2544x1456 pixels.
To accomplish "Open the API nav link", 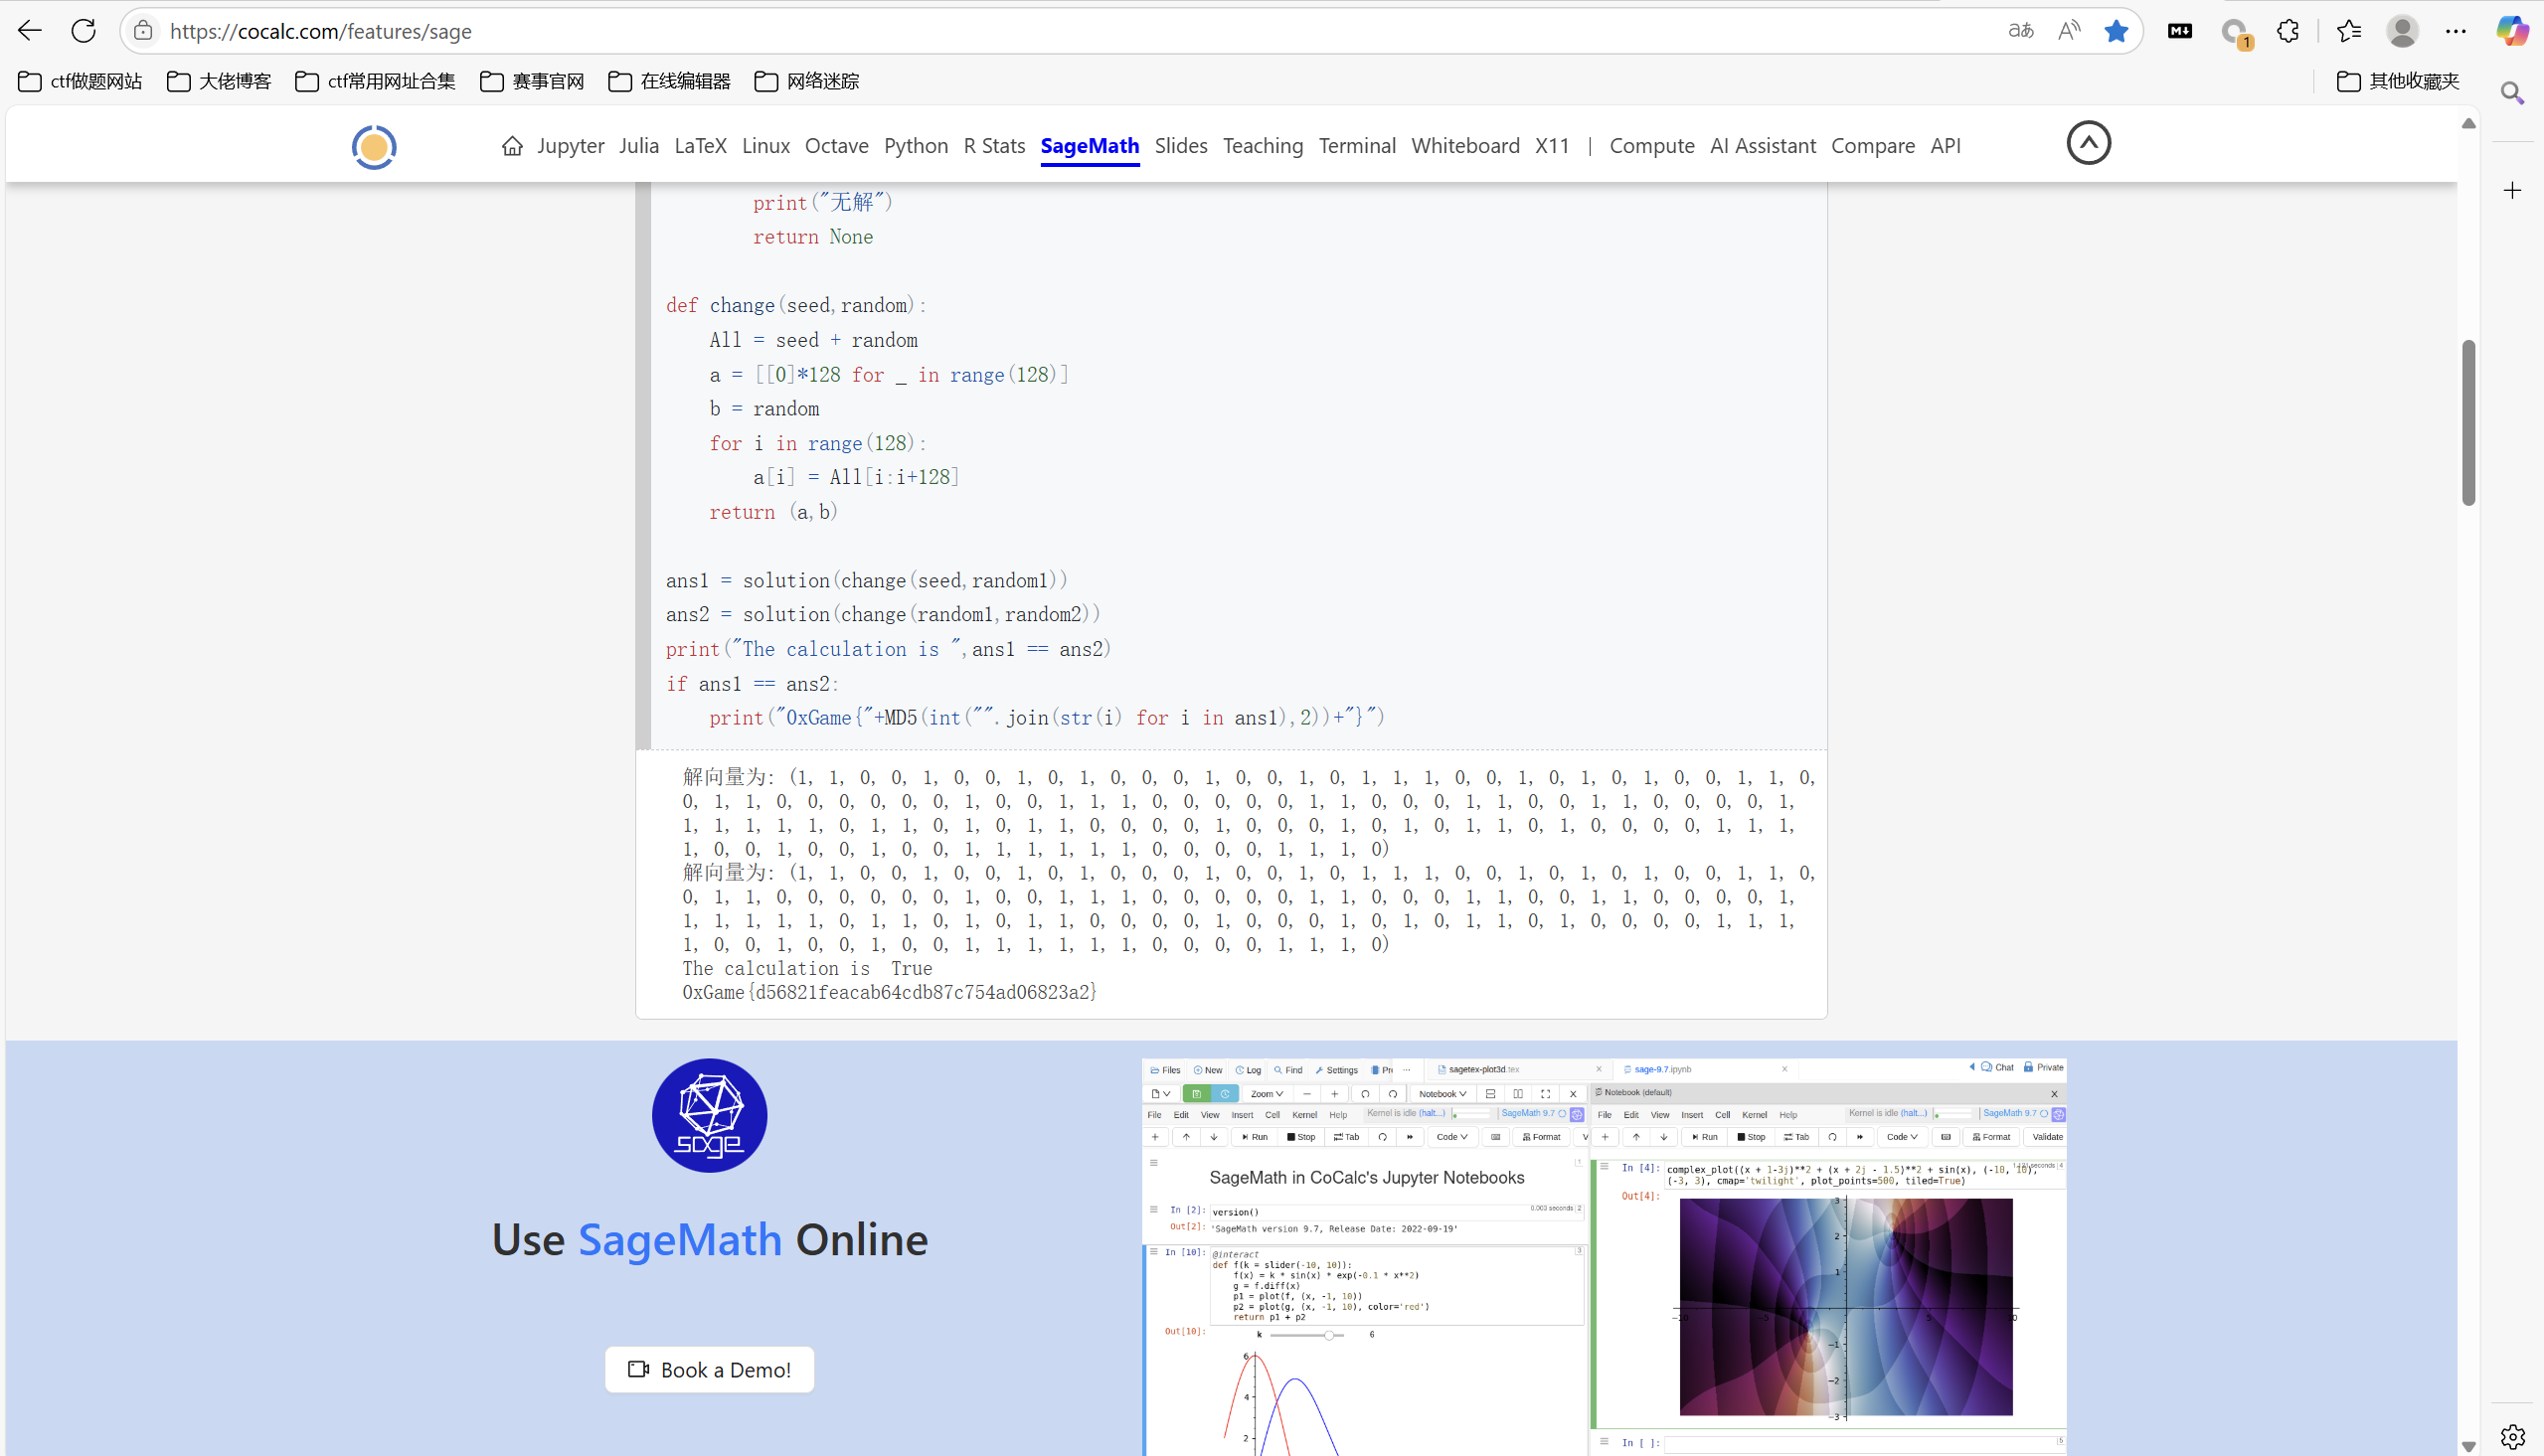I will pyautogui.click(x=1945, y=146).
